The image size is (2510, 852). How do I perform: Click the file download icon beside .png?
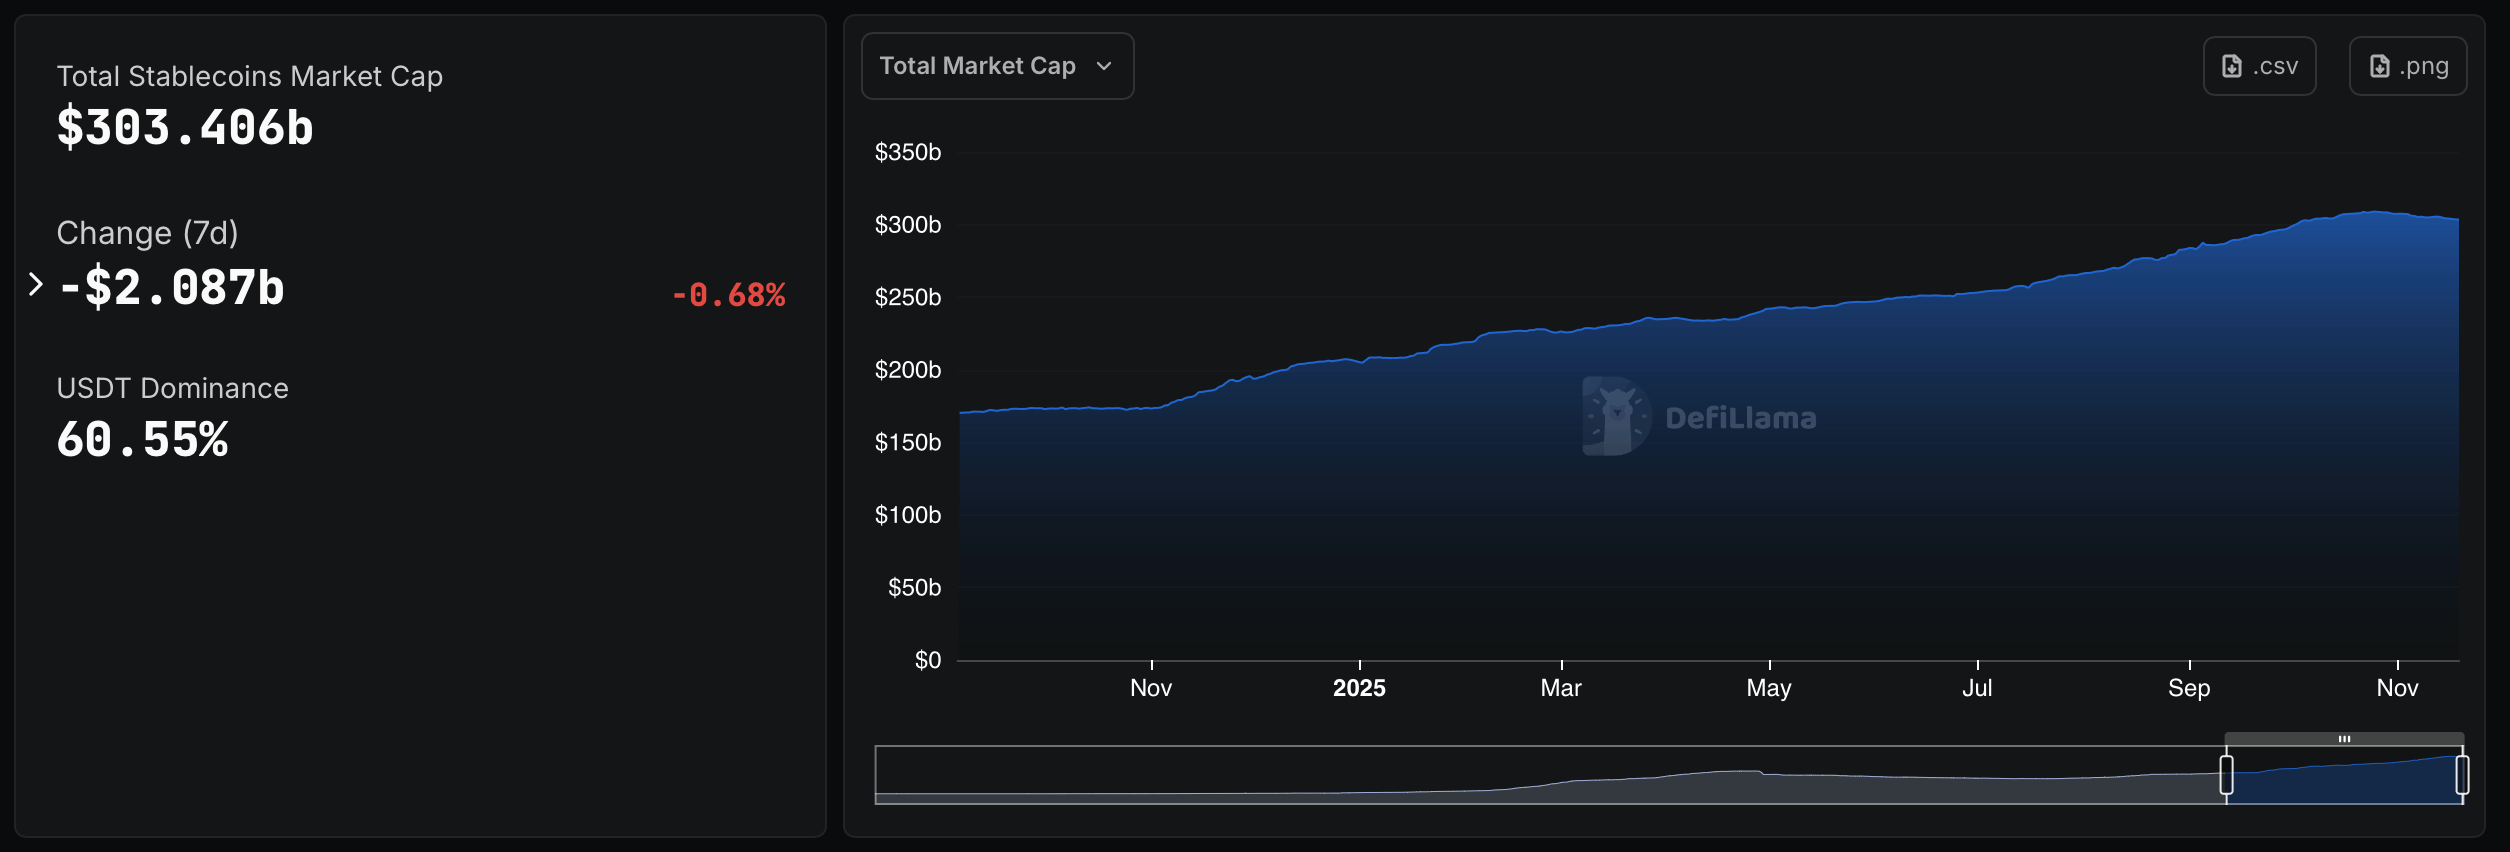[x=2379, y=66]
